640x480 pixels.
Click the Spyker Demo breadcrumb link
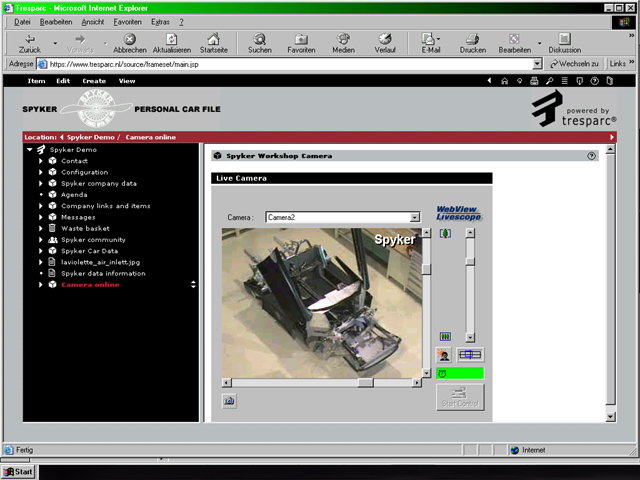coord(91,137)
